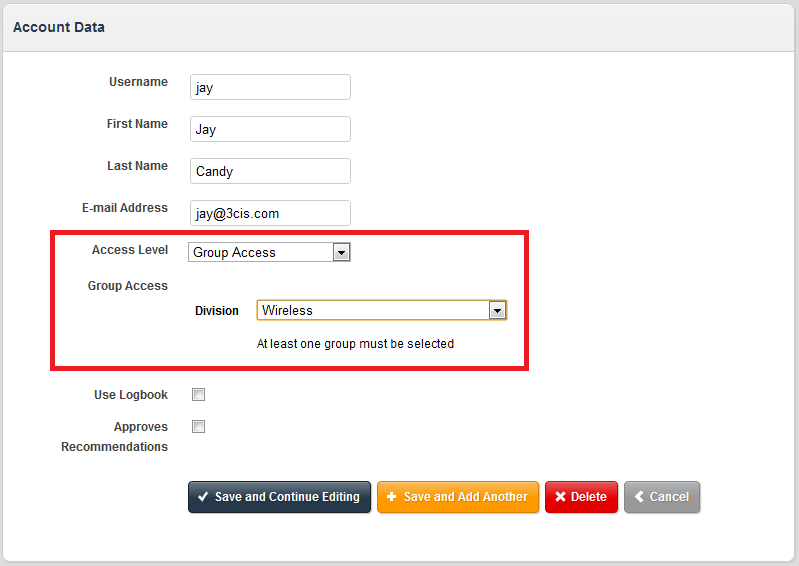Image resolution: width=799 pixels, height=566 pixels.
Task: Click the arrow on the Access Level combo box
Action: pos(342,252)
